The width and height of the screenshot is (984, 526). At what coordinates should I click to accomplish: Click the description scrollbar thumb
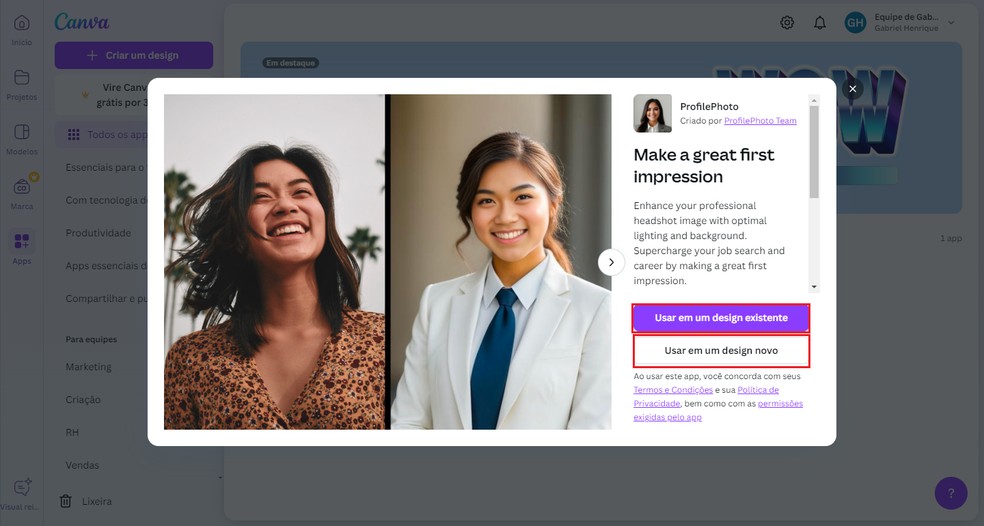pyautogui.click(x=814, y=152)
